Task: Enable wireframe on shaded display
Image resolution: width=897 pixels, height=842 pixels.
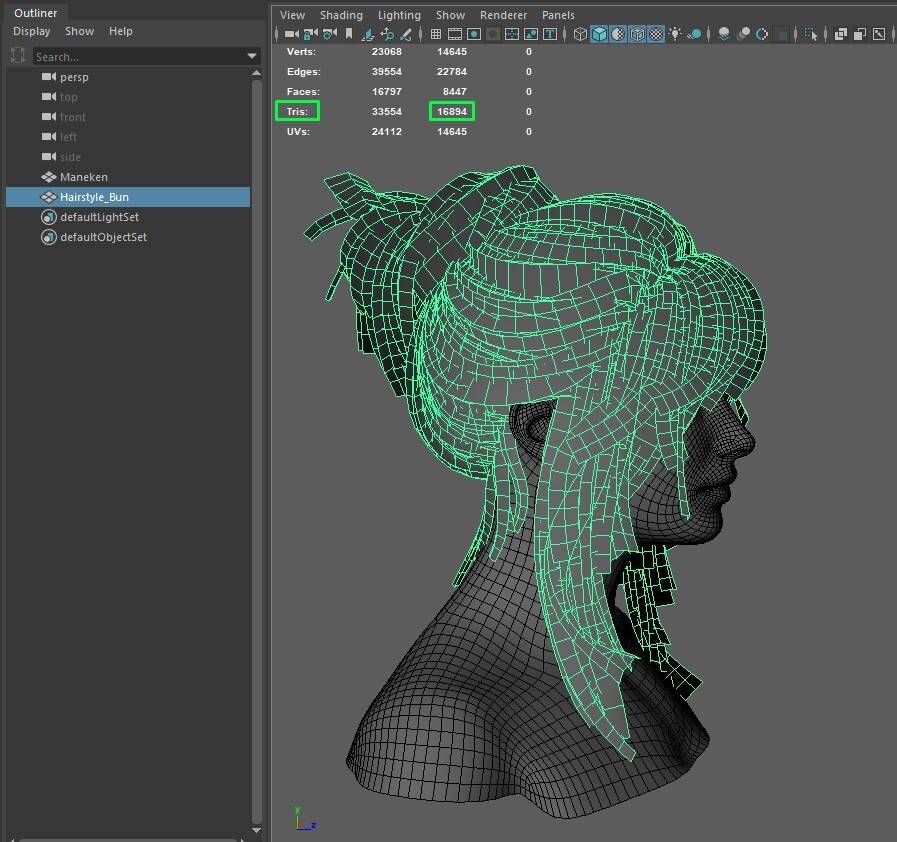Action: click(x=635, y=34)
